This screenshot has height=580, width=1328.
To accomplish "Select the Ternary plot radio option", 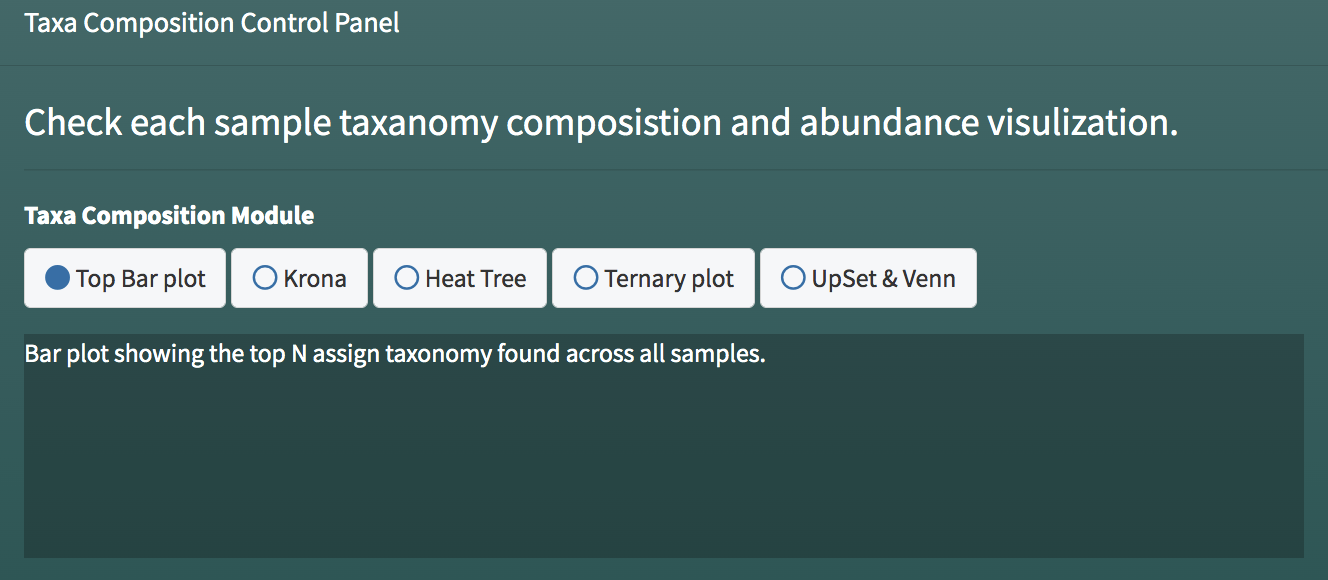I will 653,278.
